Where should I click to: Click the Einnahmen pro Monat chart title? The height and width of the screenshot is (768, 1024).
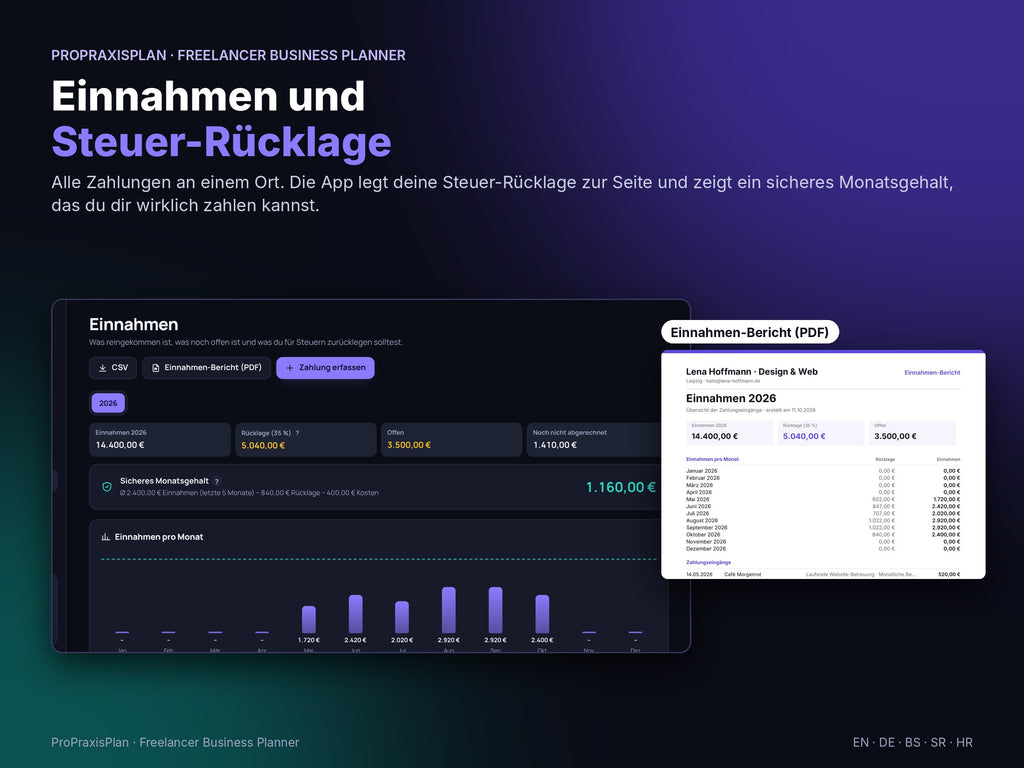click(159, 537)
